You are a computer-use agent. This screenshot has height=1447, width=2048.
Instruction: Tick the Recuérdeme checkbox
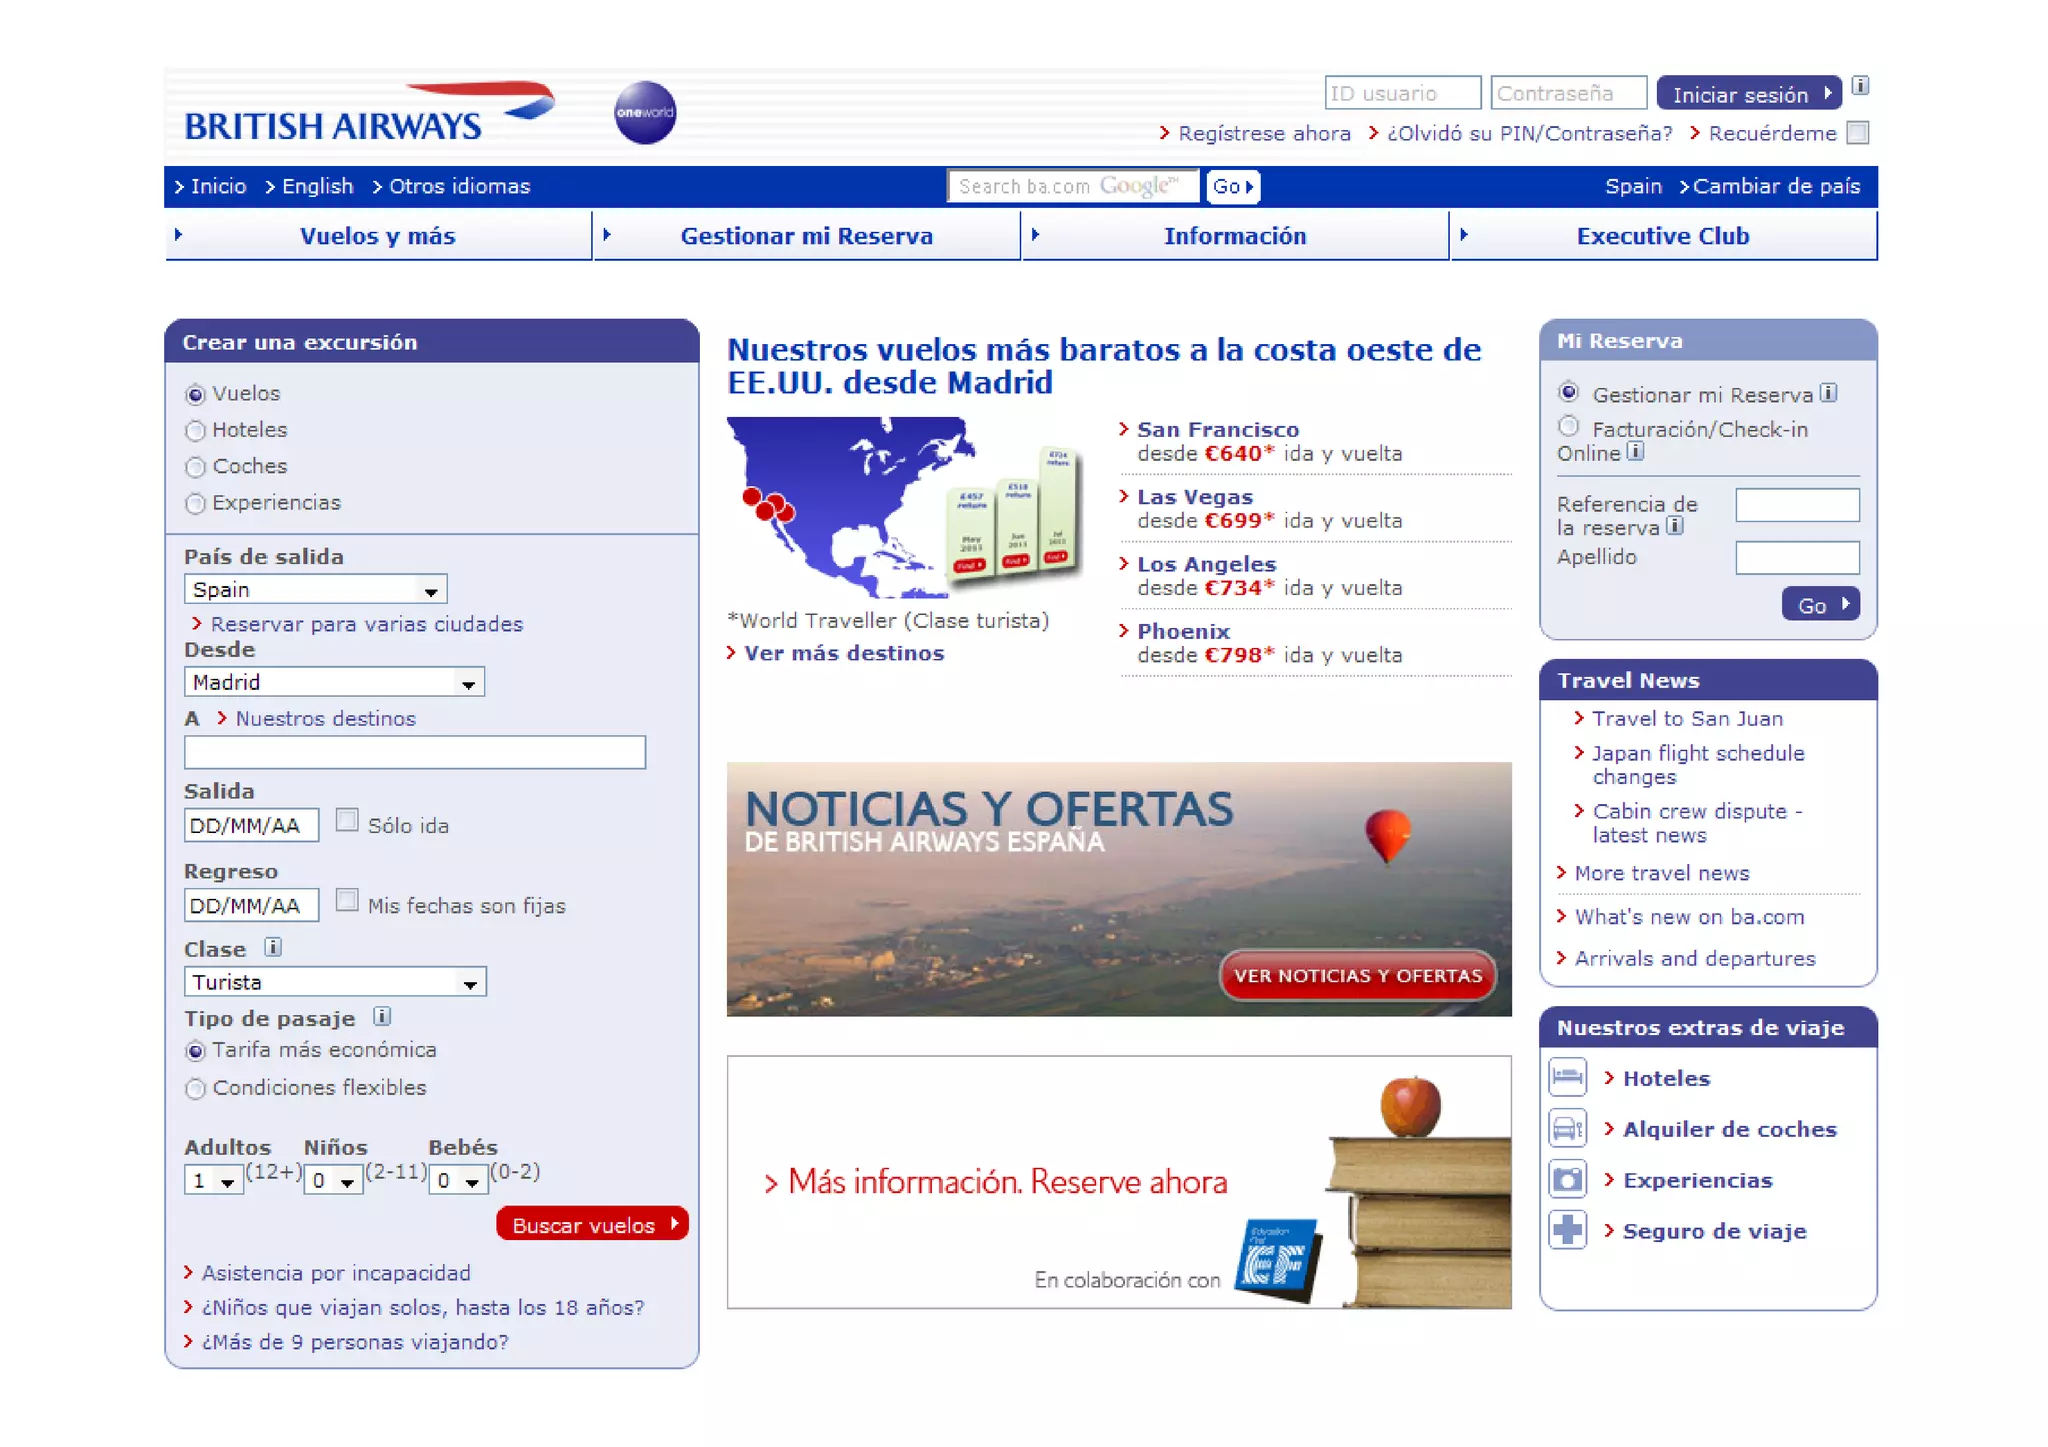click(x=1857, y=133)
